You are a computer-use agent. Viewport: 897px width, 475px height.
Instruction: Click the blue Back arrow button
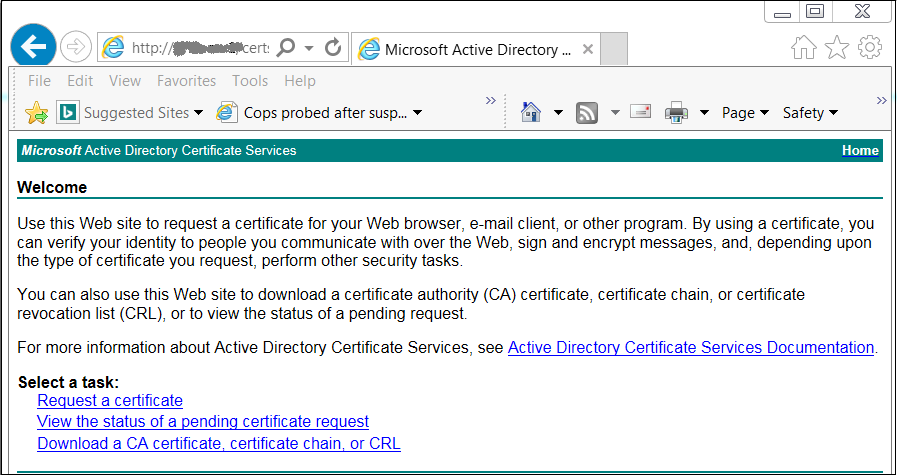click(x=33, y=46)
